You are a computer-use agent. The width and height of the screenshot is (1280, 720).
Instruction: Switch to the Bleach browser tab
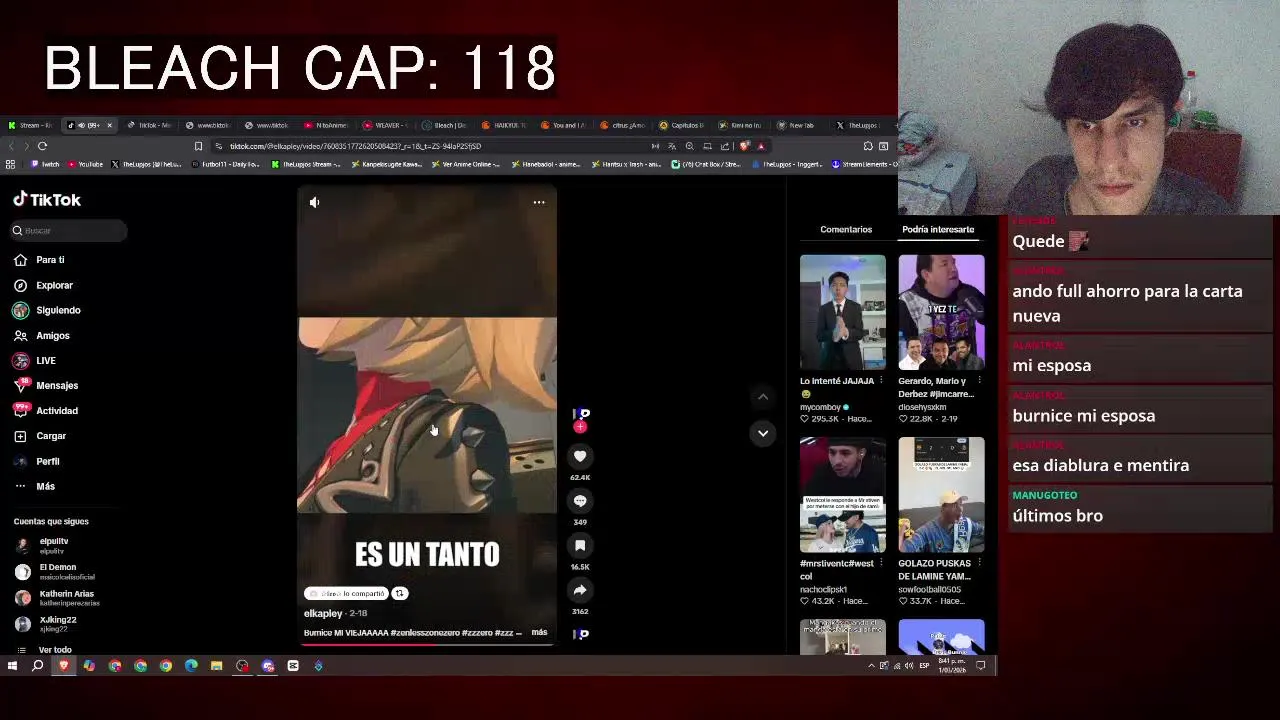444,126
